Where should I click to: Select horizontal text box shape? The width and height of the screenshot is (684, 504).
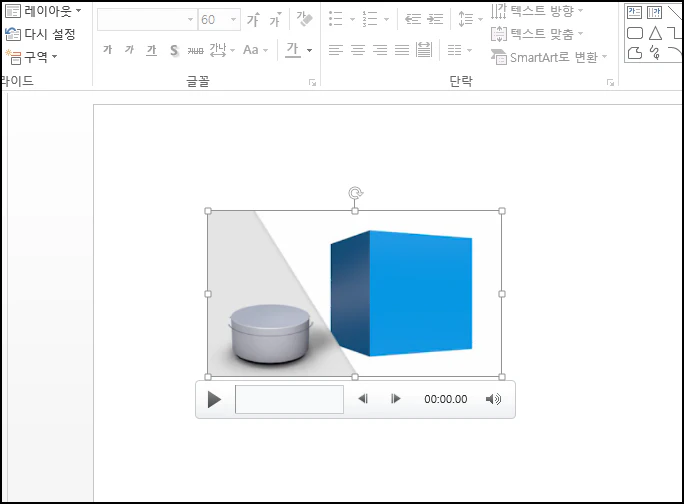point(634,12)
